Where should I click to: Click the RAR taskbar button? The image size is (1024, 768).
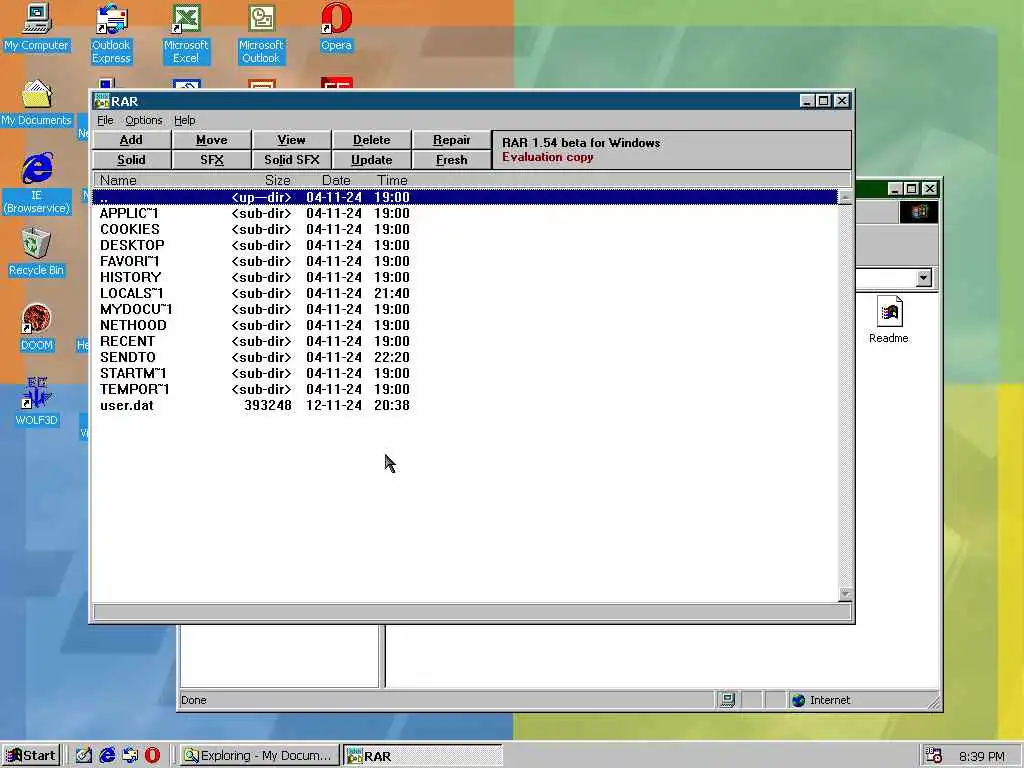click(x=423, y=756)
